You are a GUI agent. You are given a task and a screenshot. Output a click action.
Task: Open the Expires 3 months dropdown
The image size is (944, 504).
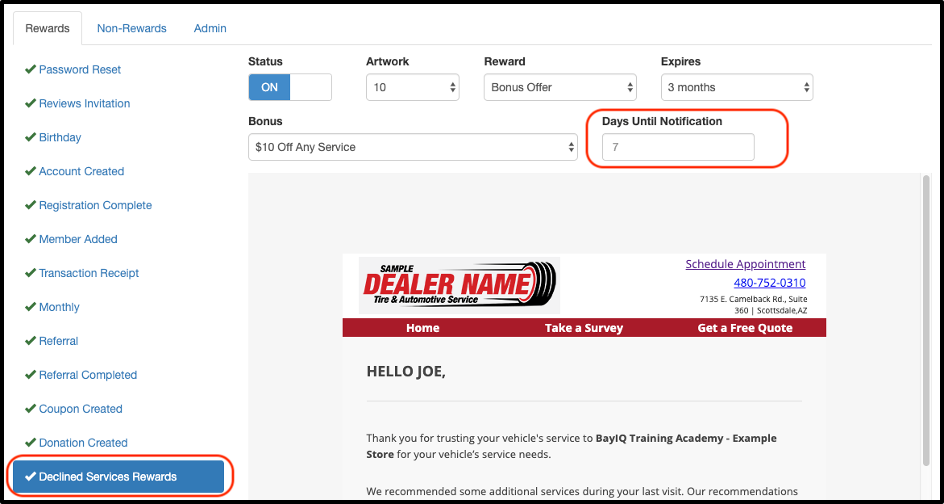tap(736, 87)
